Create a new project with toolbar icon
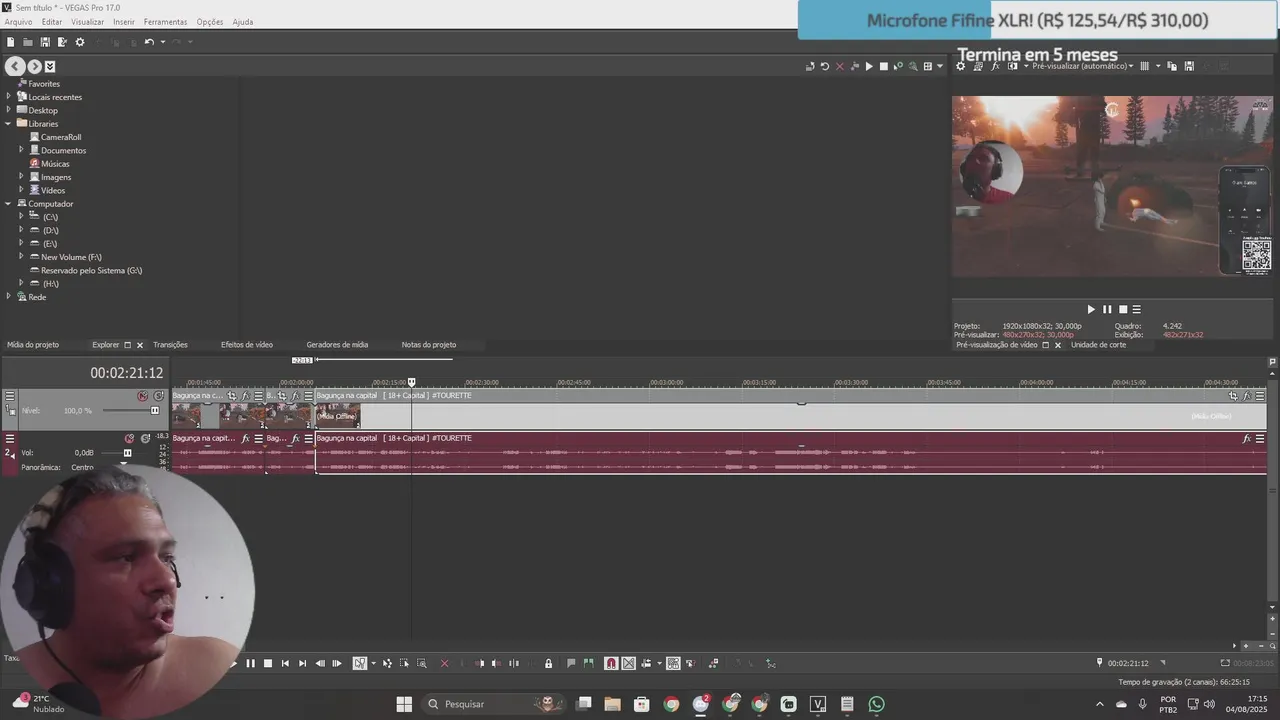The height and width of the screenshot is (720, 1280). point(10,42)
